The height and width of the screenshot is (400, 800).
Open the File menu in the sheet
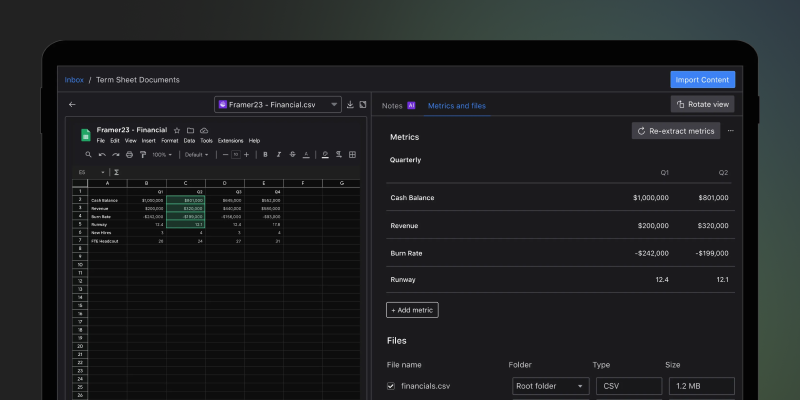click(x=101, y=141)
